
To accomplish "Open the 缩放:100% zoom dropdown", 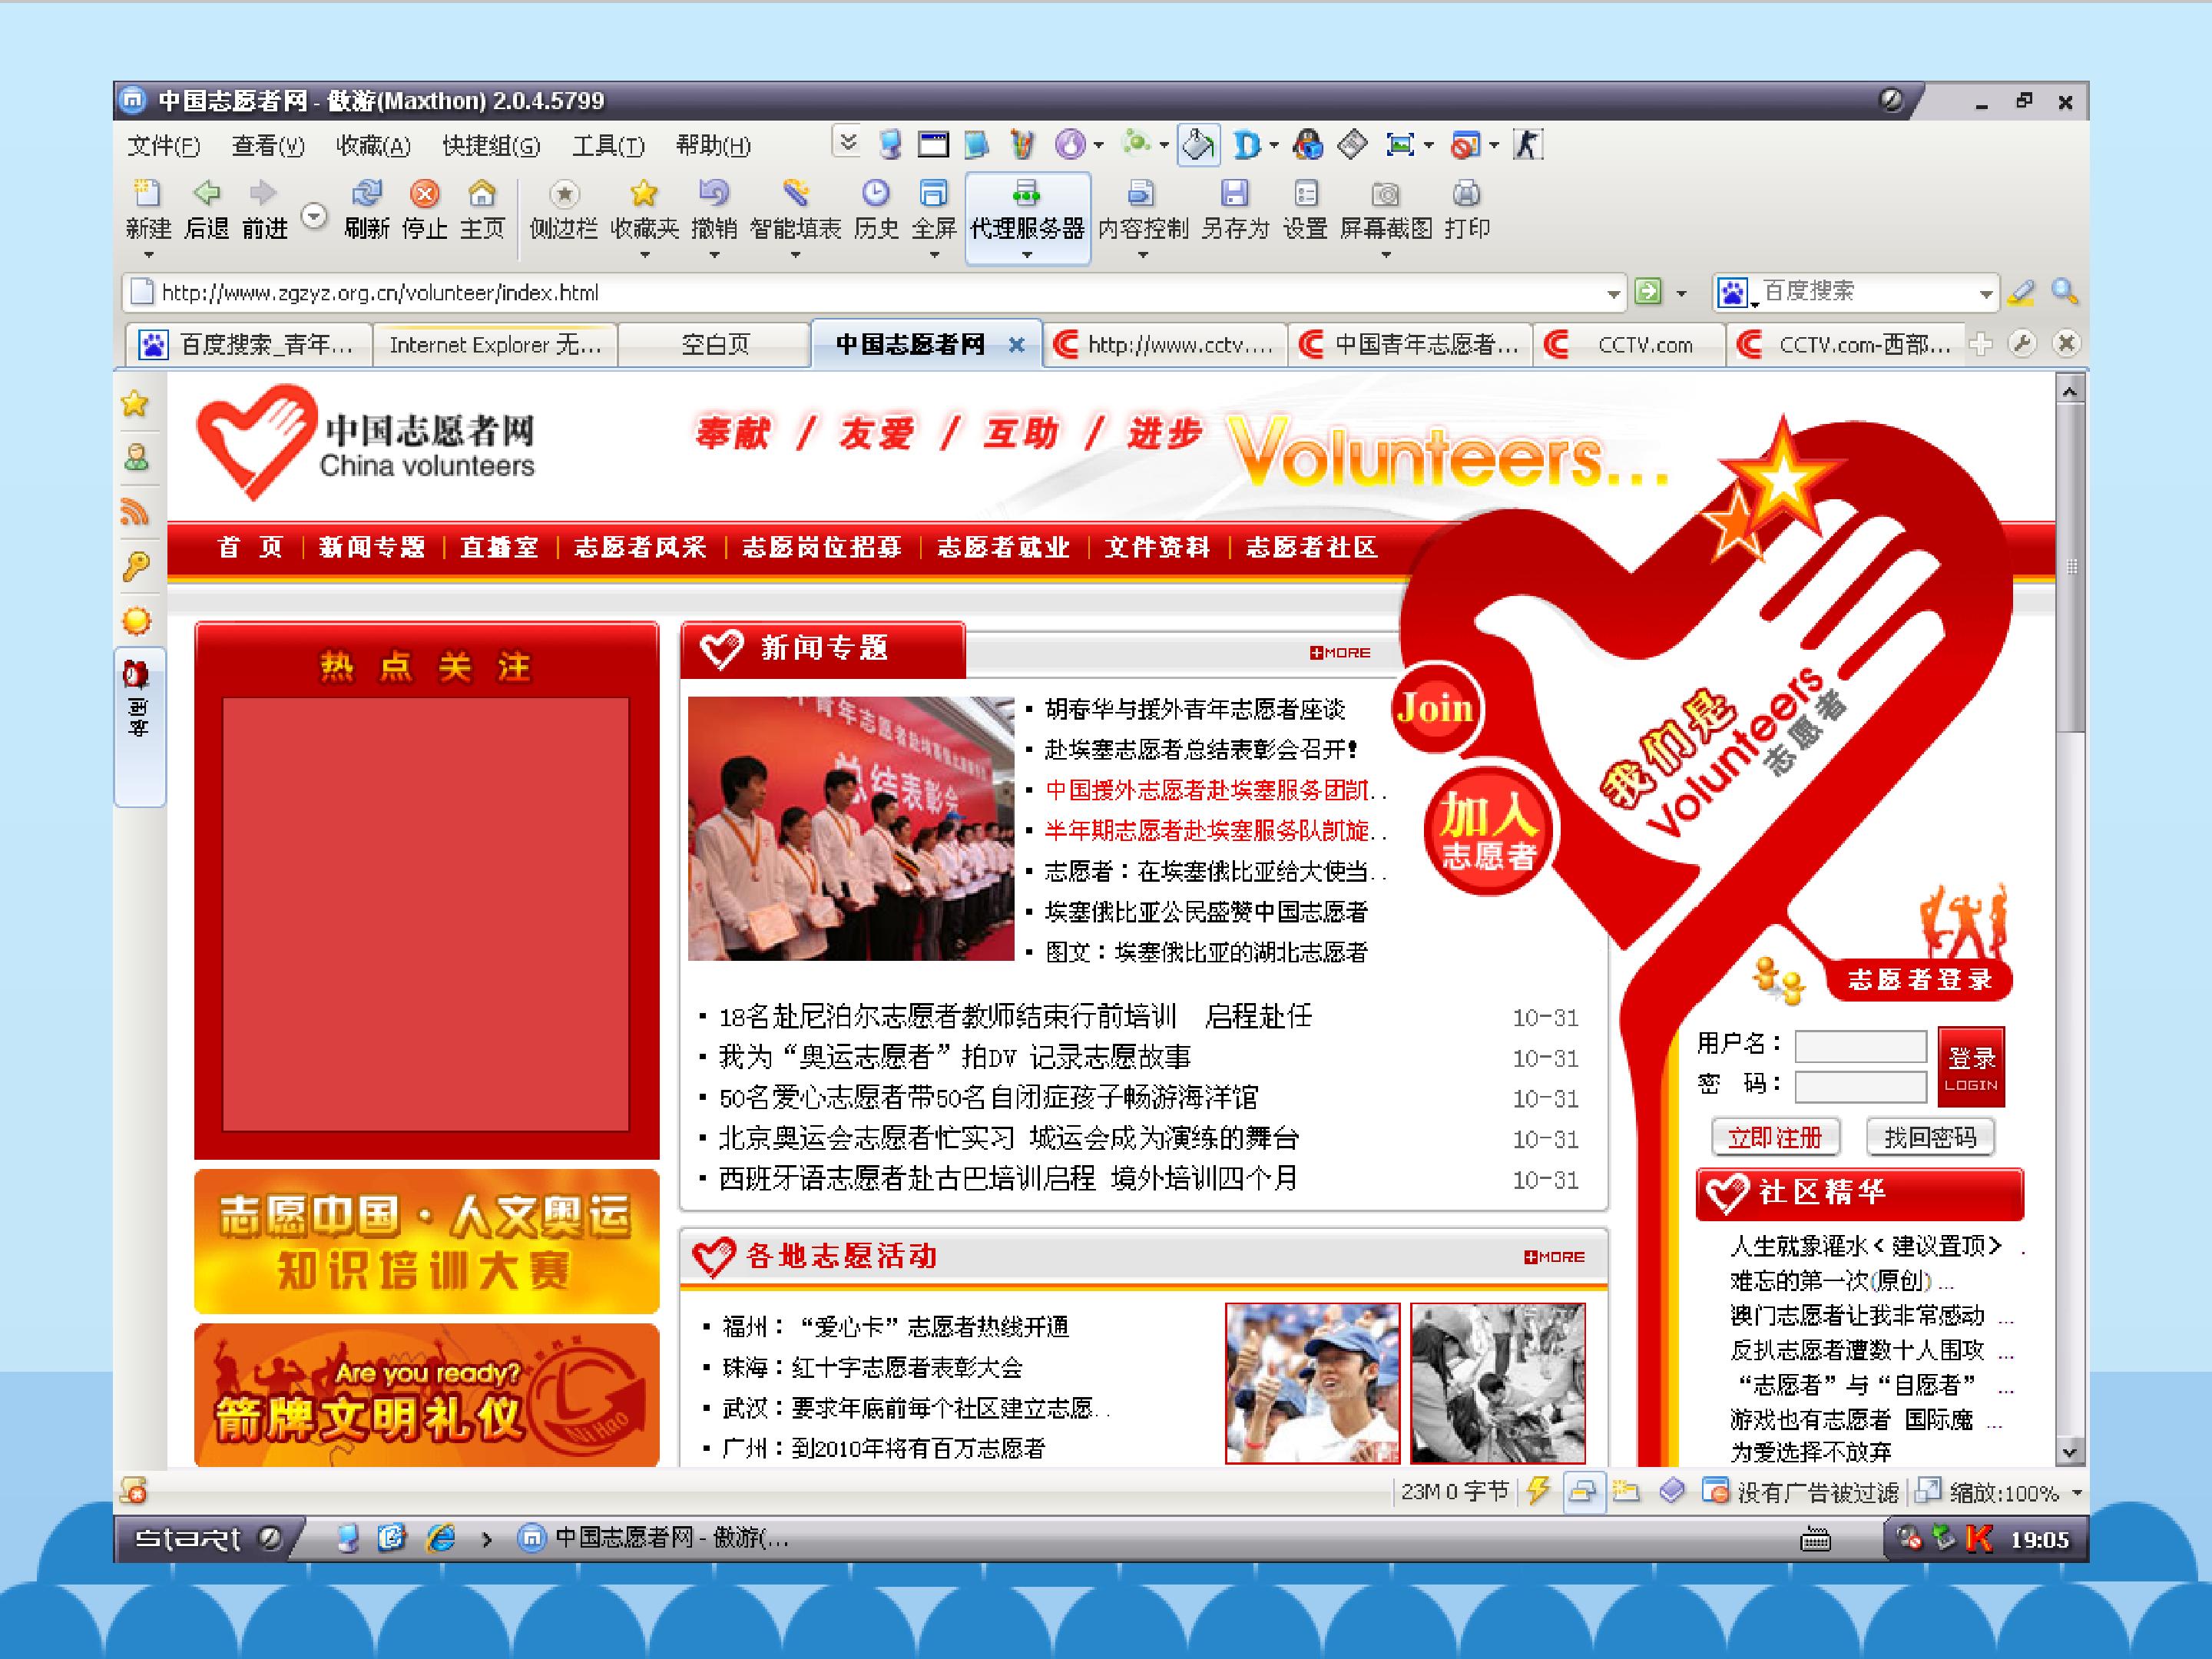I will click(x=2076, y=1493).
